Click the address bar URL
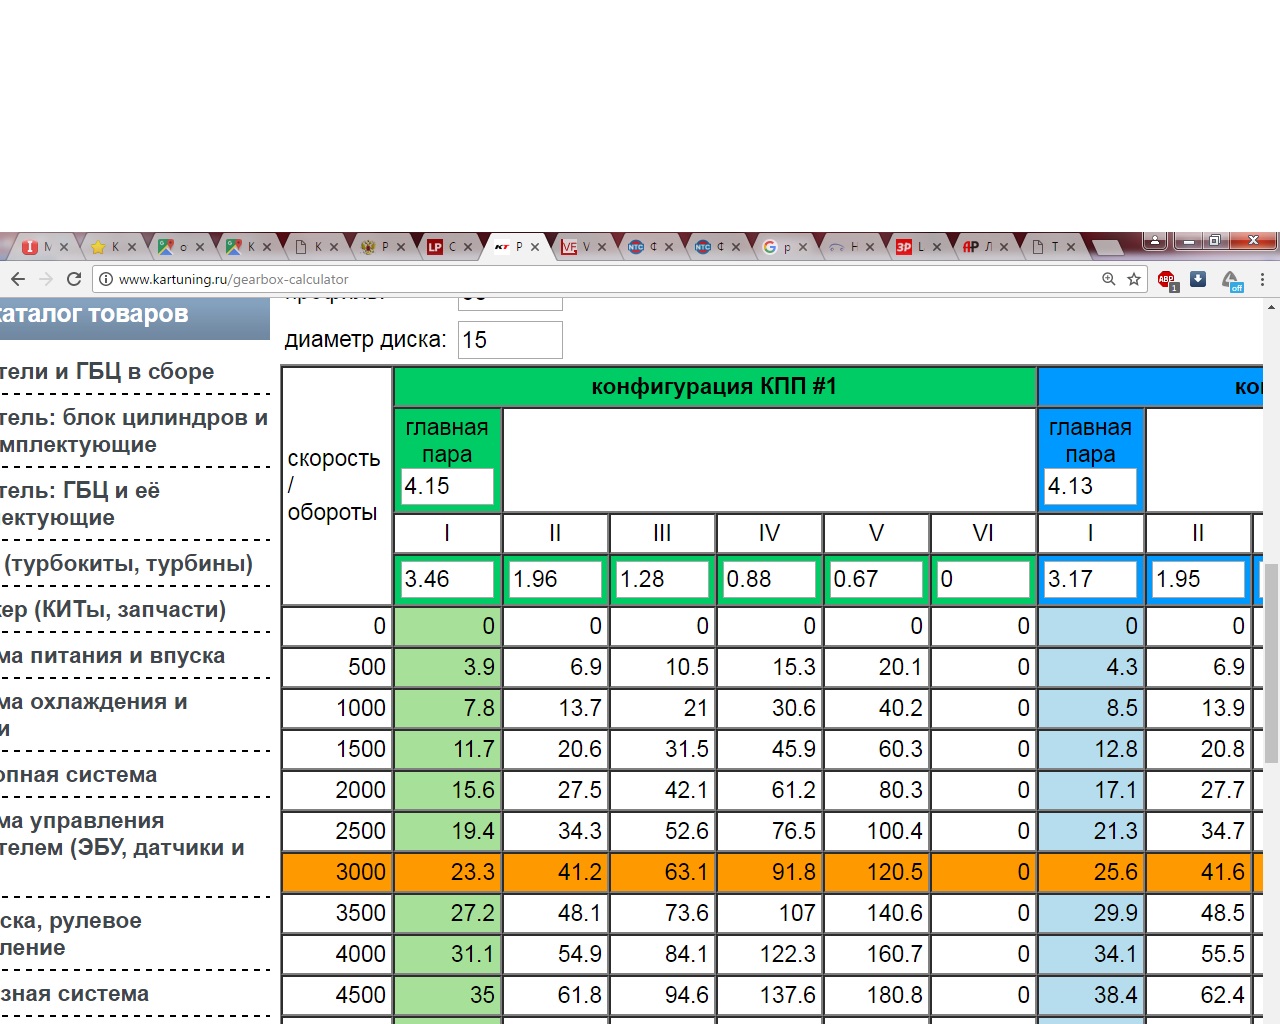Viewport: 1280px width, 1024px height. click(x=234, y=279)
